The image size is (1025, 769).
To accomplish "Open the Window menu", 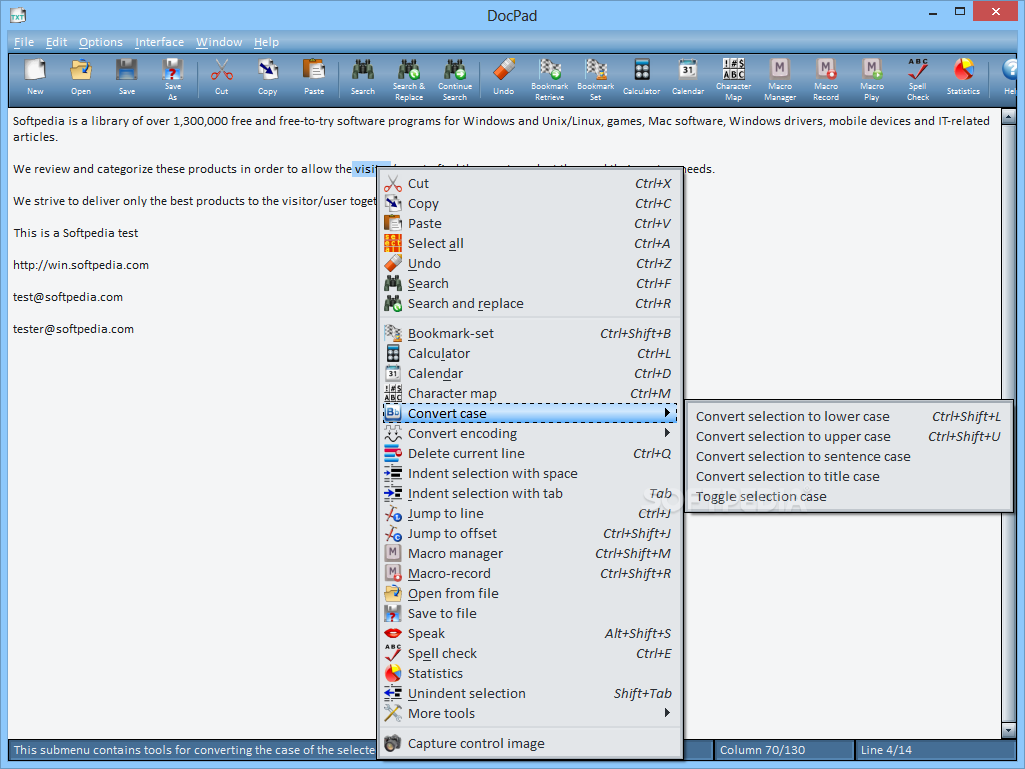I will pyautogui.click(x=219, y=42).
